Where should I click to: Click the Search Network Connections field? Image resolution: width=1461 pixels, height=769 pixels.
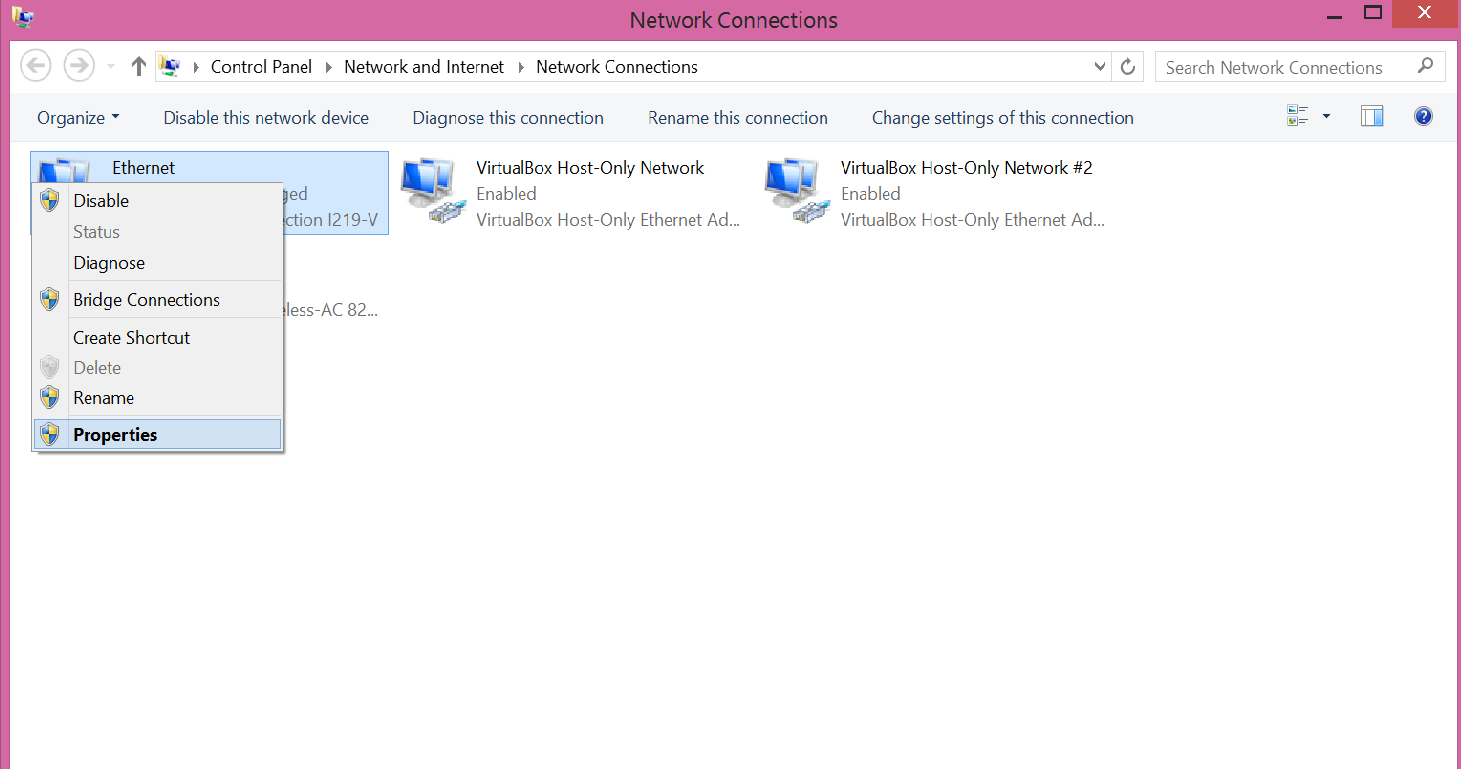(x=1285, y=68)
